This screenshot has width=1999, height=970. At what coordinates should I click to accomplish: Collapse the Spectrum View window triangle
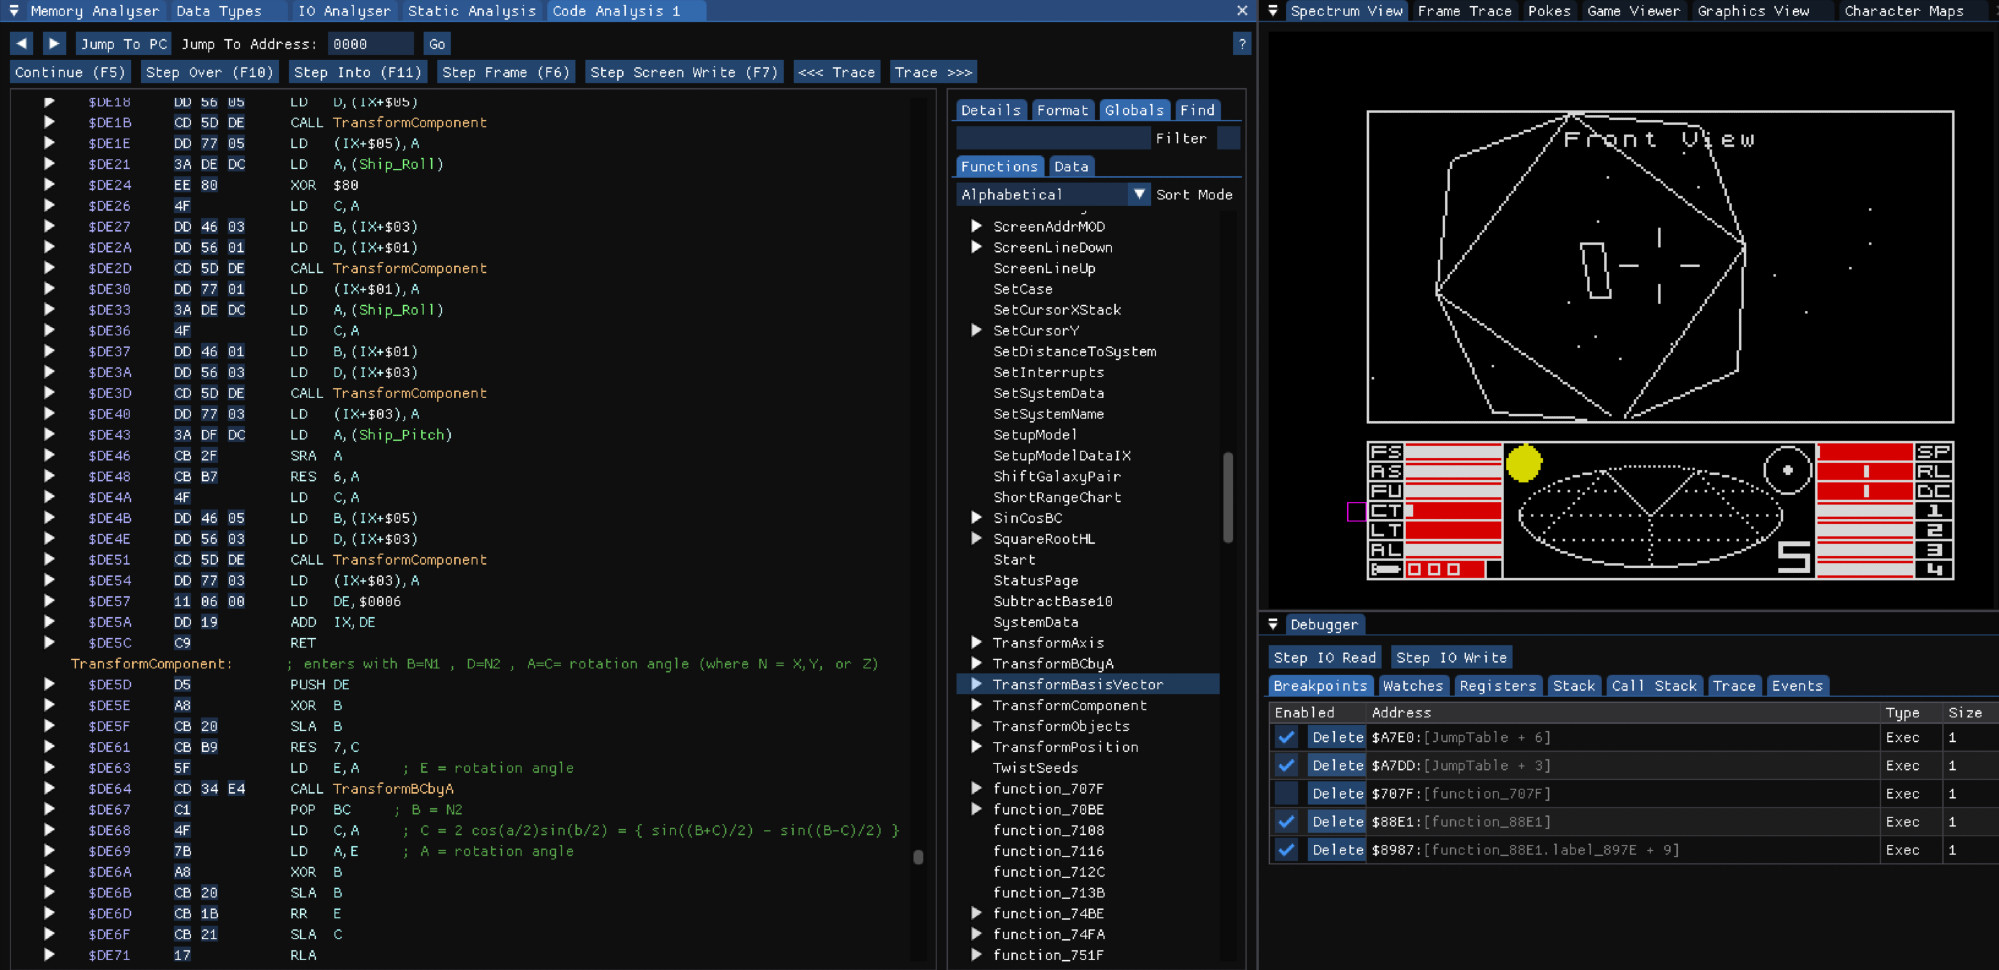click(x=1273, y=11)
